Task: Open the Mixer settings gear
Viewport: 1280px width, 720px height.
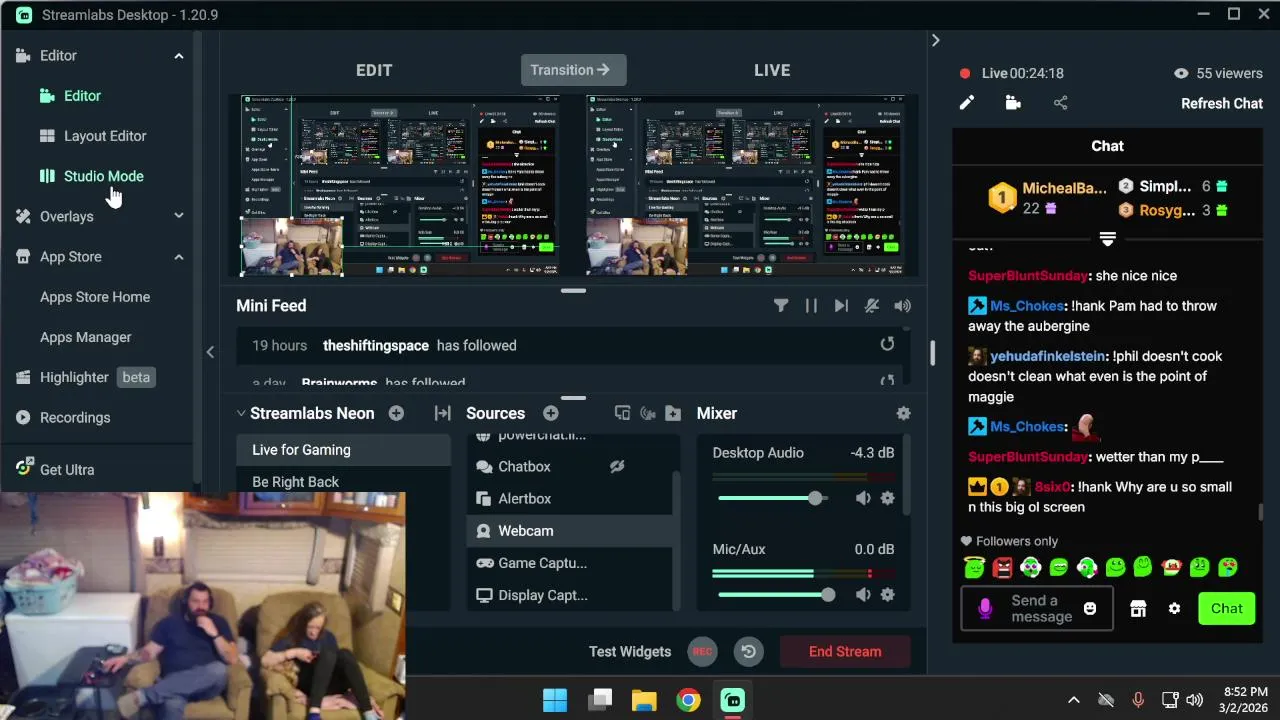Action: coord(904,413)
